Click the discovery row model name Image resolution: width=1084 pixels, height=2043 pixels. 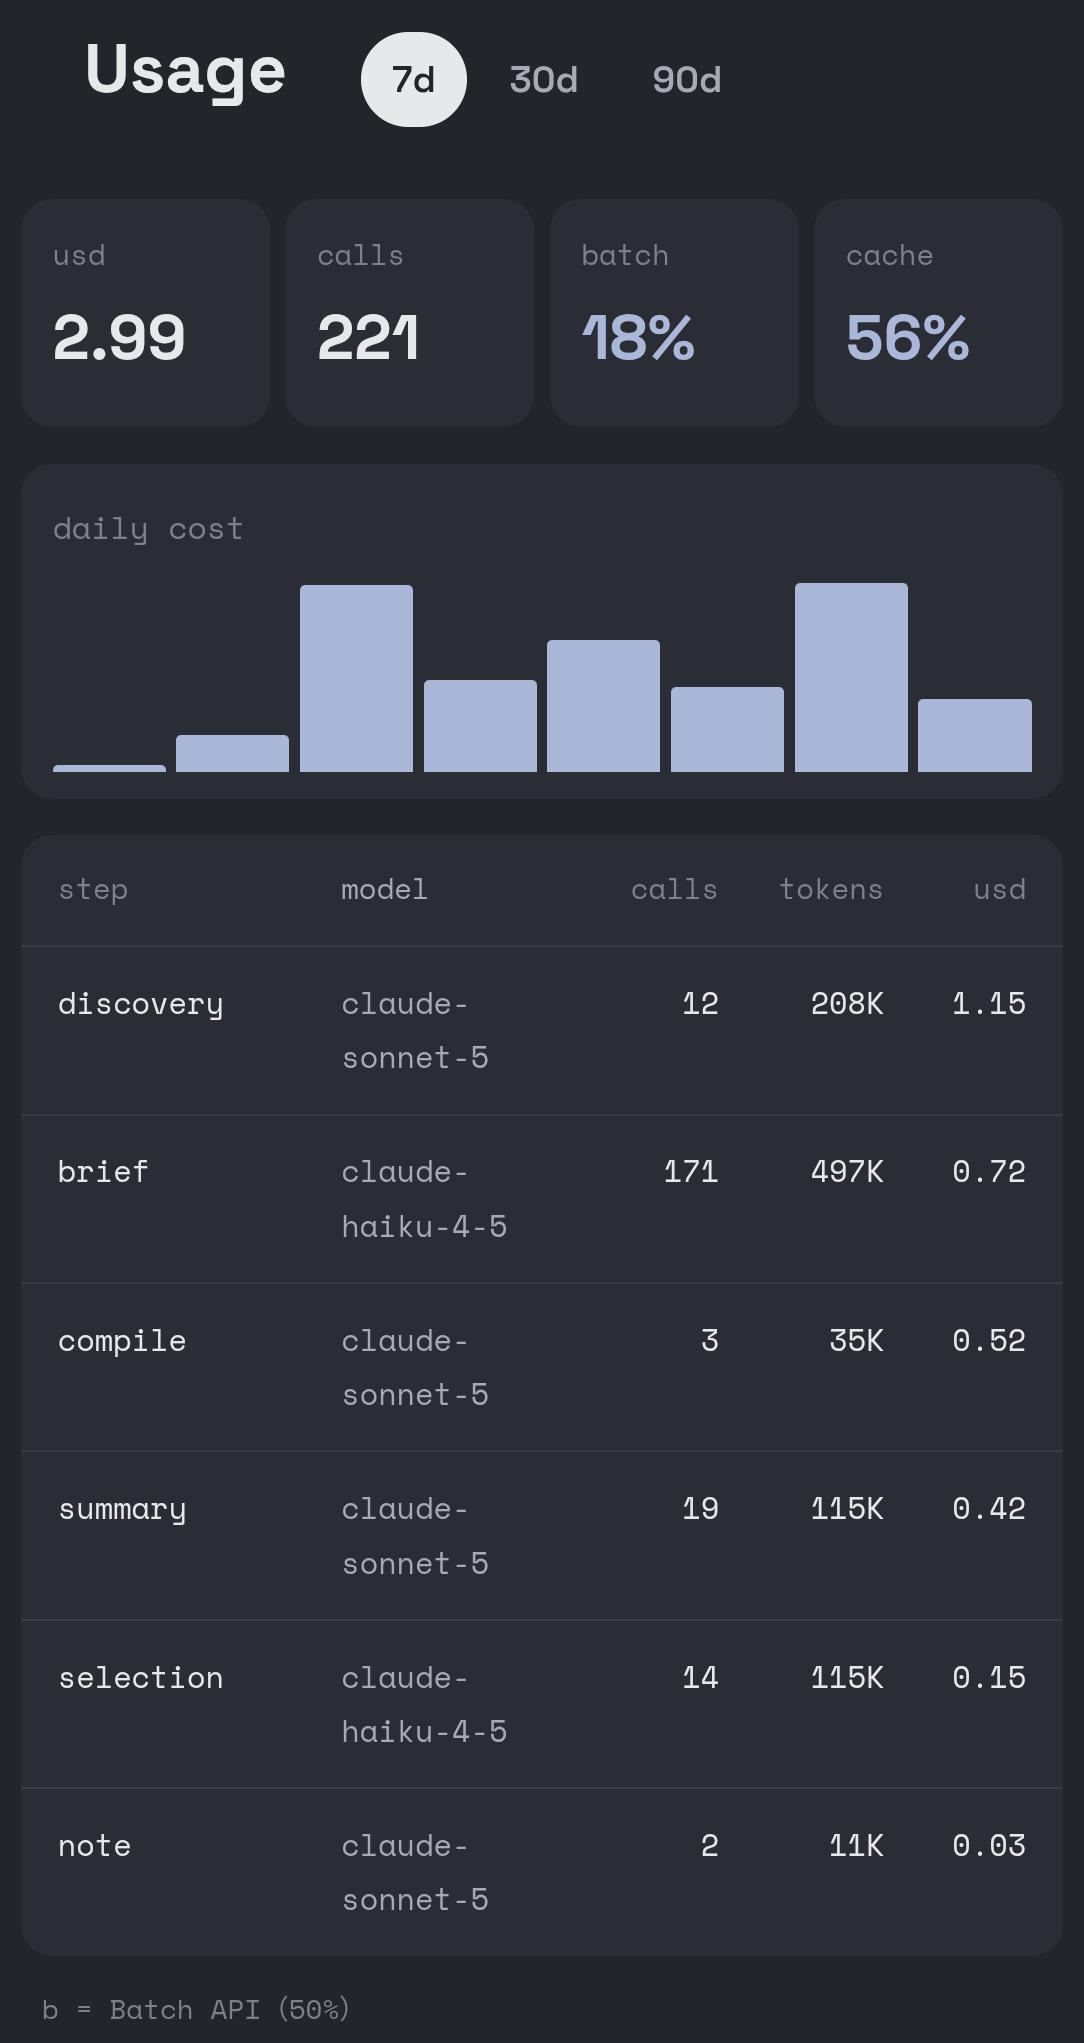click(415, 1030)
